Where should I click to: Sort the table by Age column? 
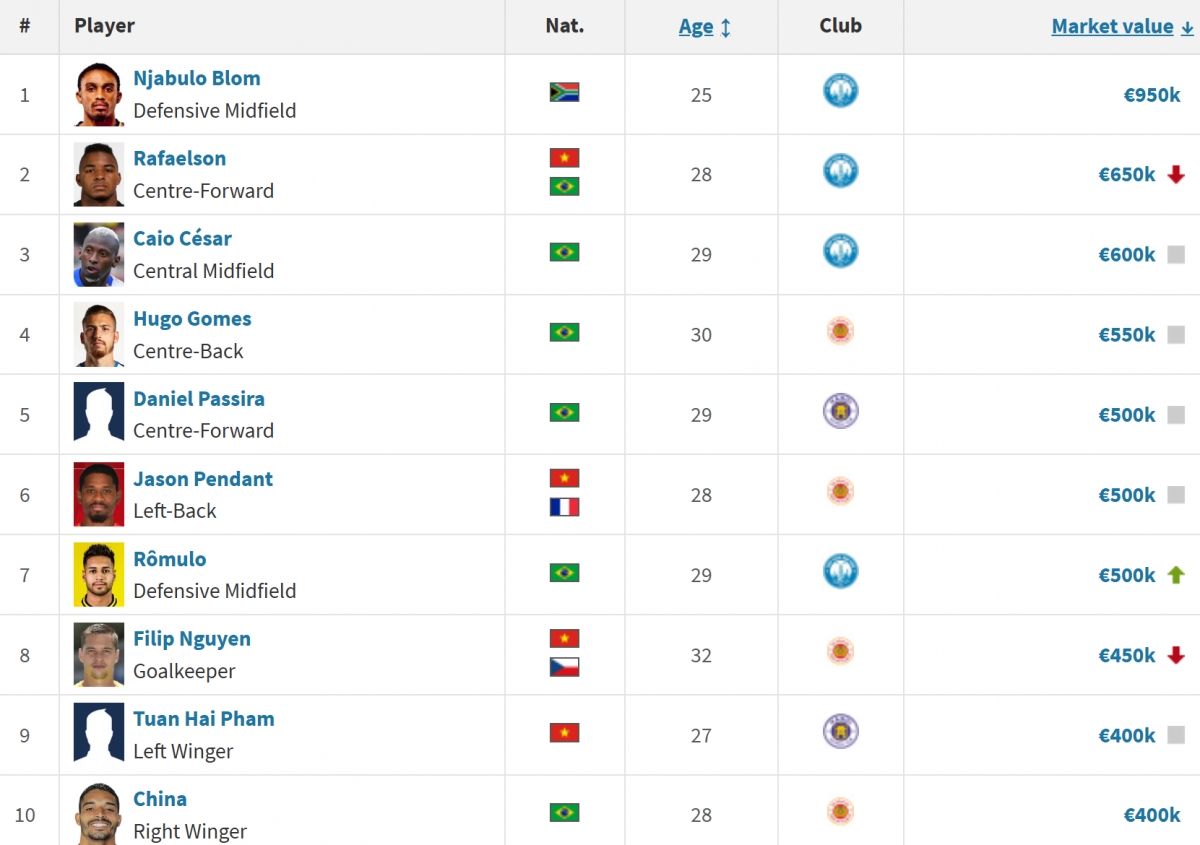click(x=696, y=27)
